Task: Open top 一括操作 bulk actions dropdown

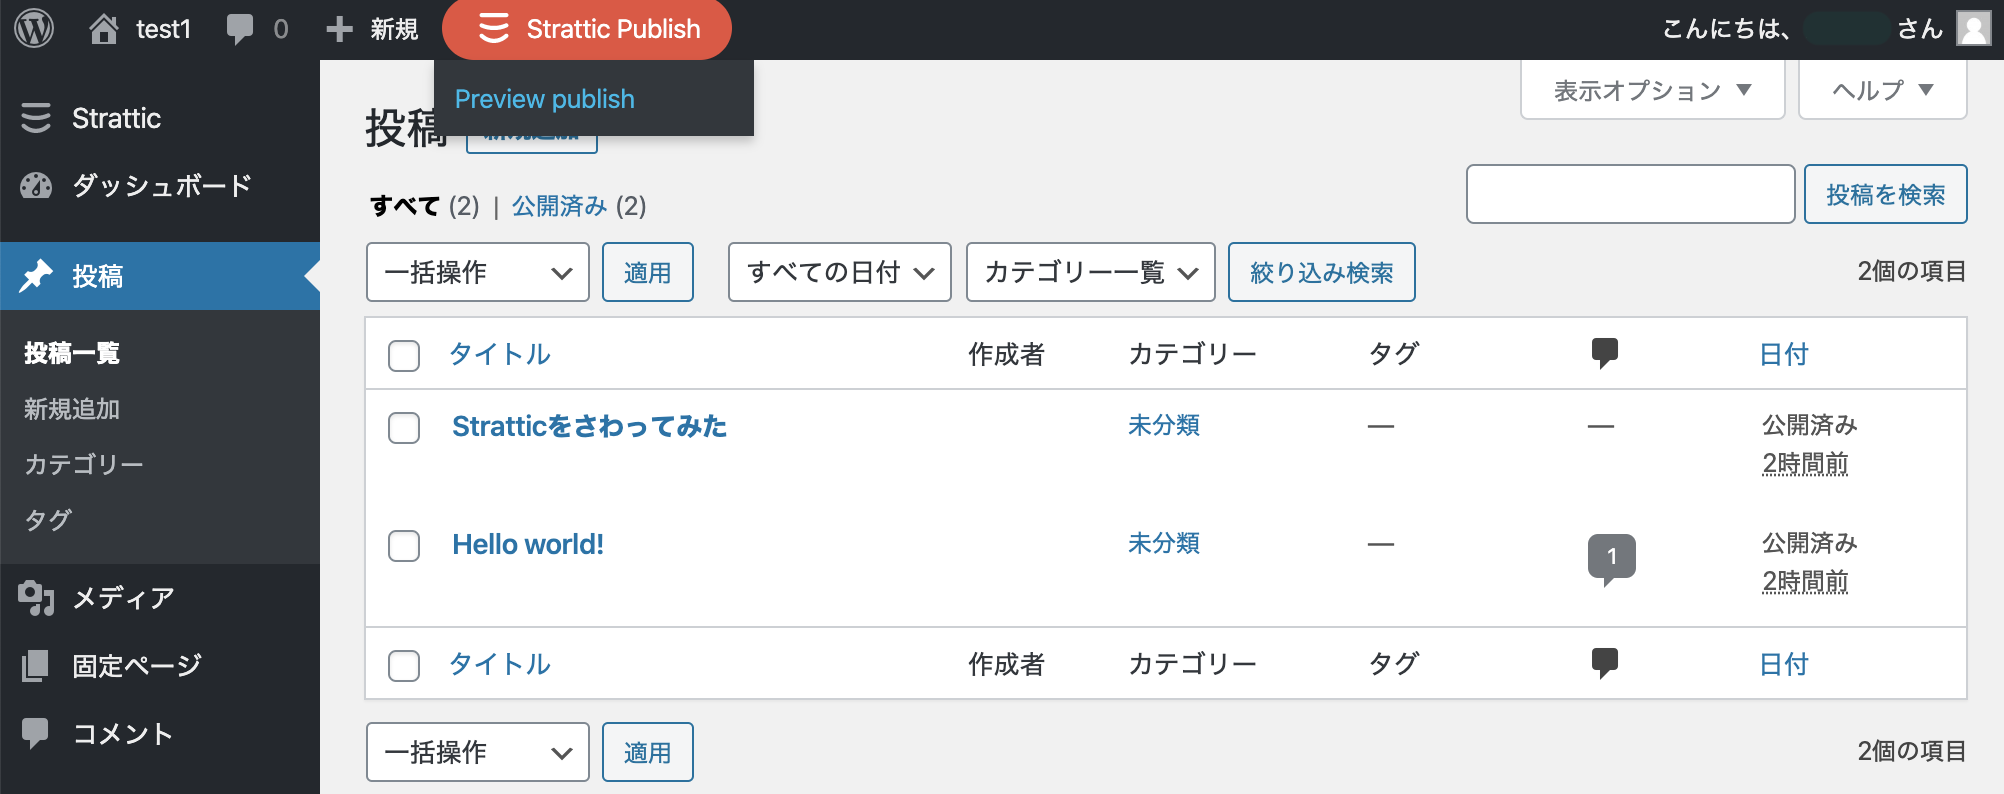Action: 478,272
